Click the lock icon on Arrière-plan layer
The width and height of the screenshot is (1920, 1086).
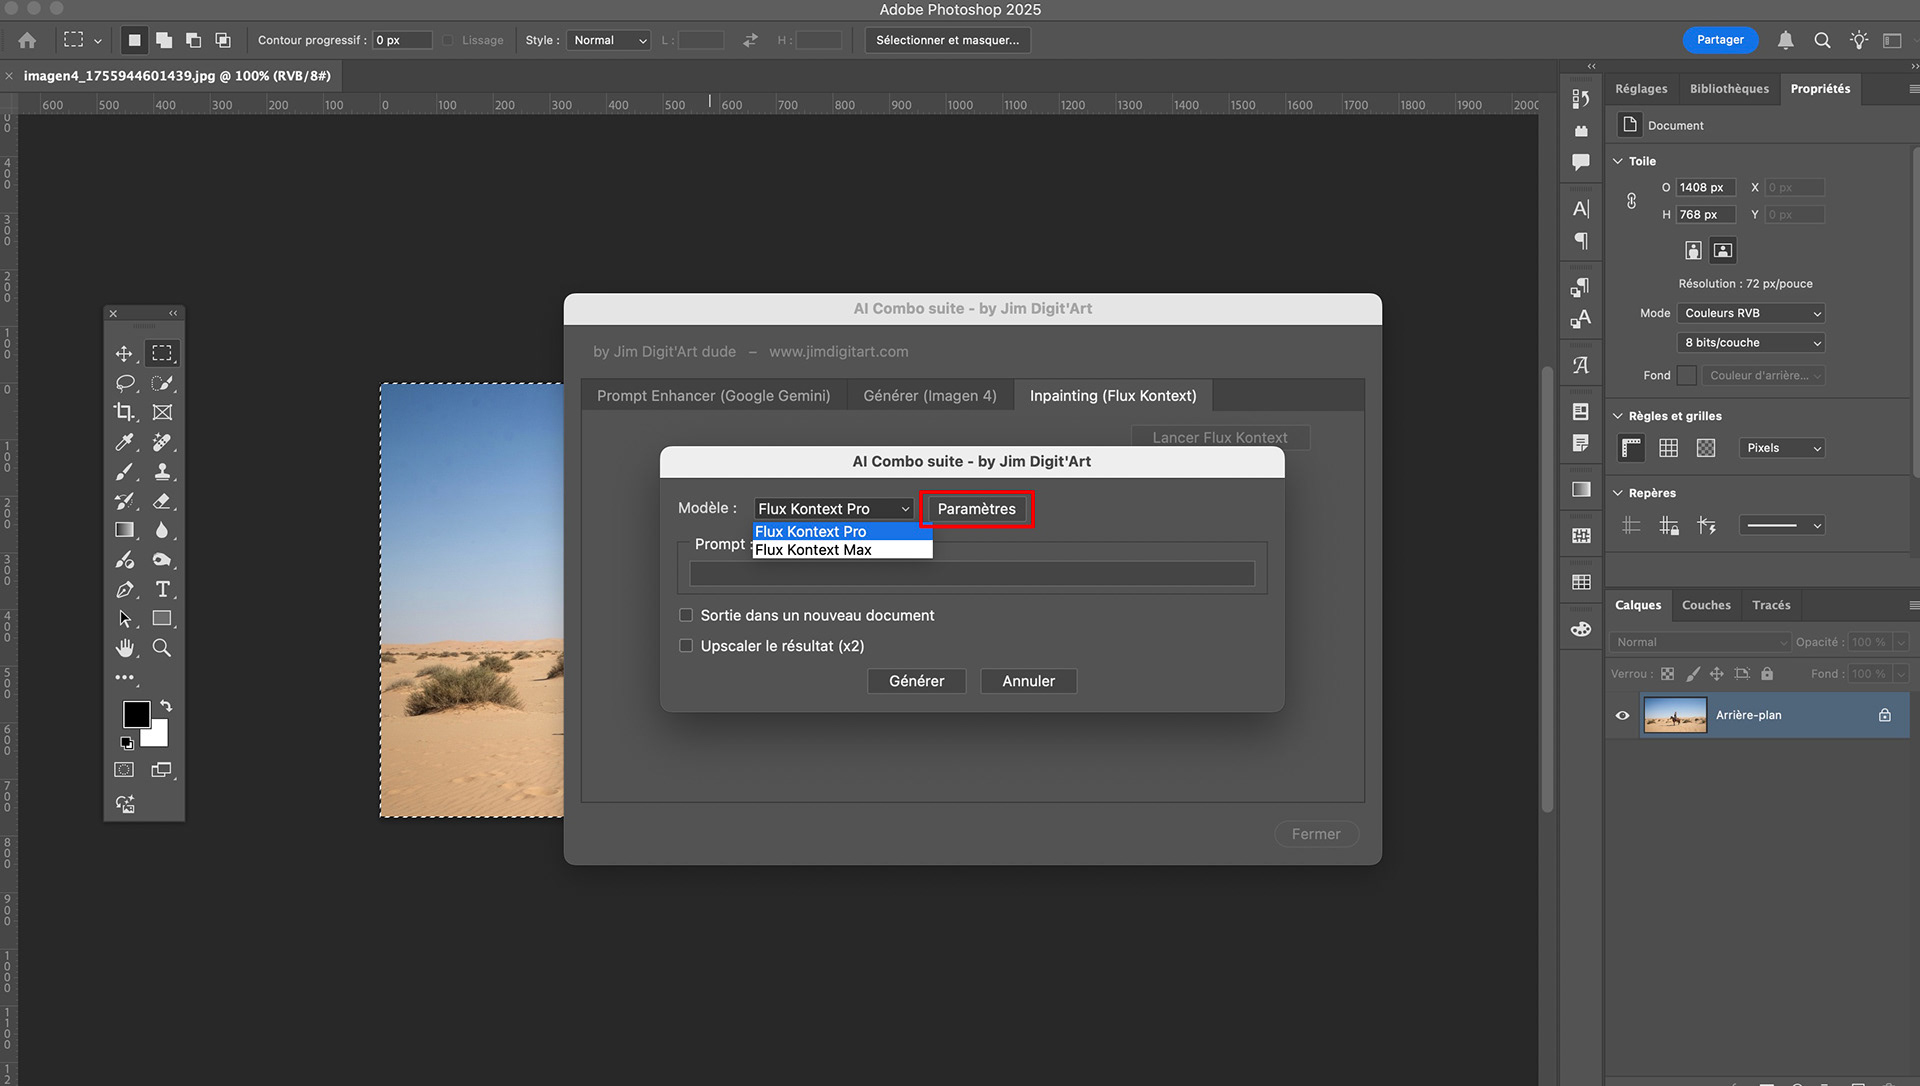[1885, 715]
